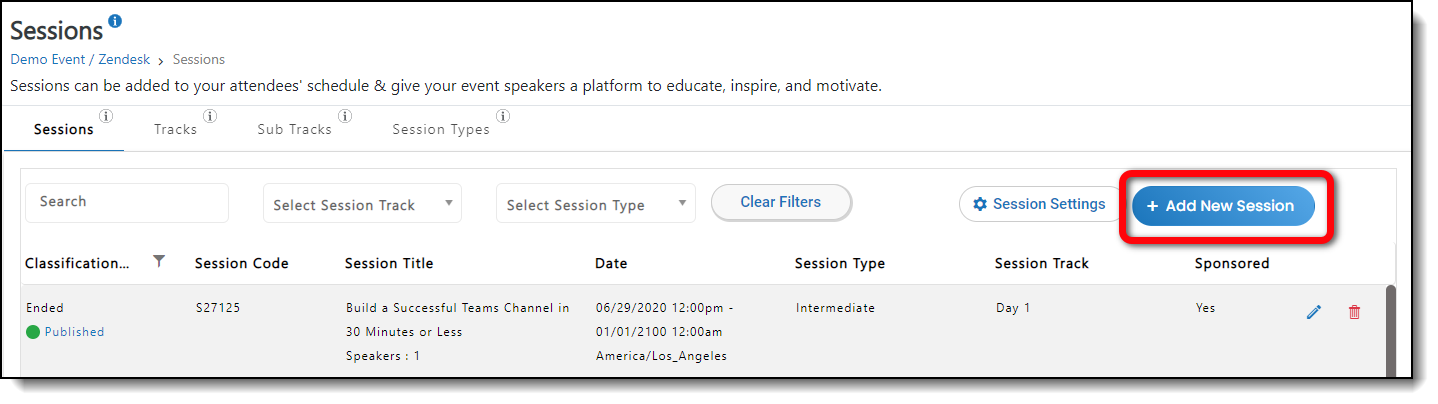
Task: Switch to the Tracks tab
Action: click(176, 129)
